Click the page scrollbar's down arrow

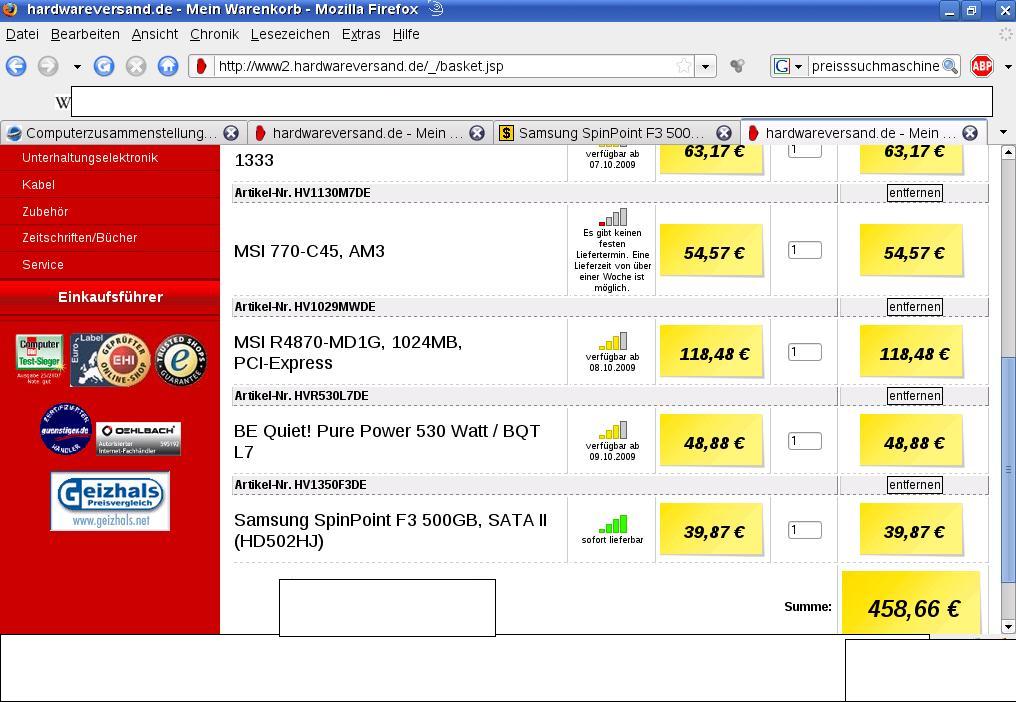(x=1008, y=626)
